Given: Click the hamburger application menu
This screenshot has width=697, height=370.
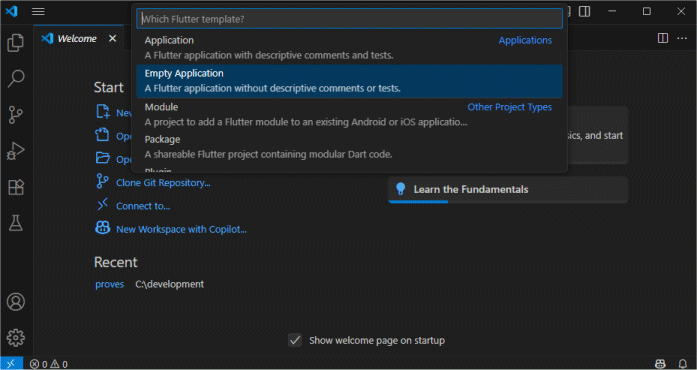Looking at the screenshot, I should [38, 12].
